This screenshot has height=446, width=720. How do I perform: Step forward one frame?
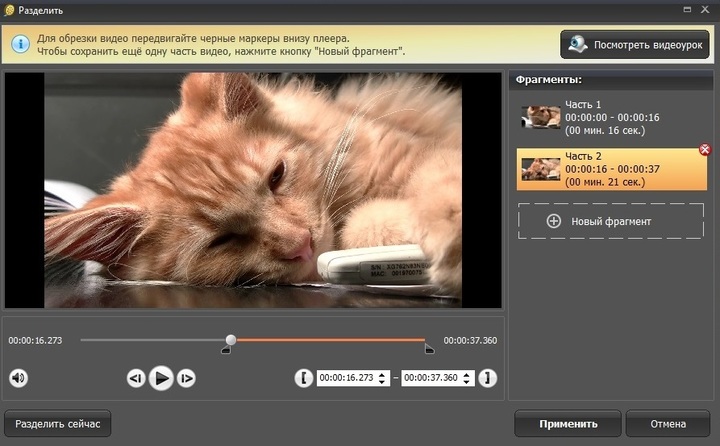(186, 378)
